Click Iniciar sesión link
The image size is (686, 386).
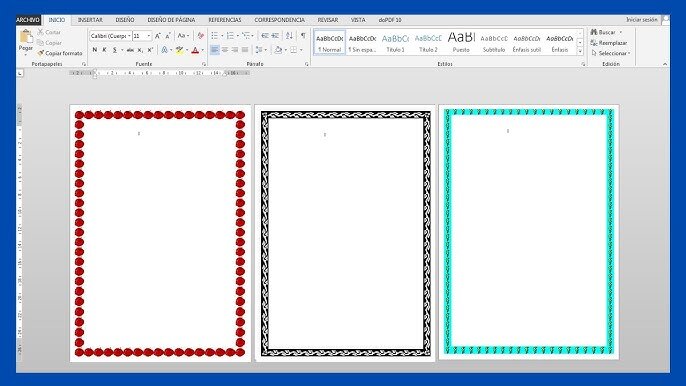click(x=641, y=20)
